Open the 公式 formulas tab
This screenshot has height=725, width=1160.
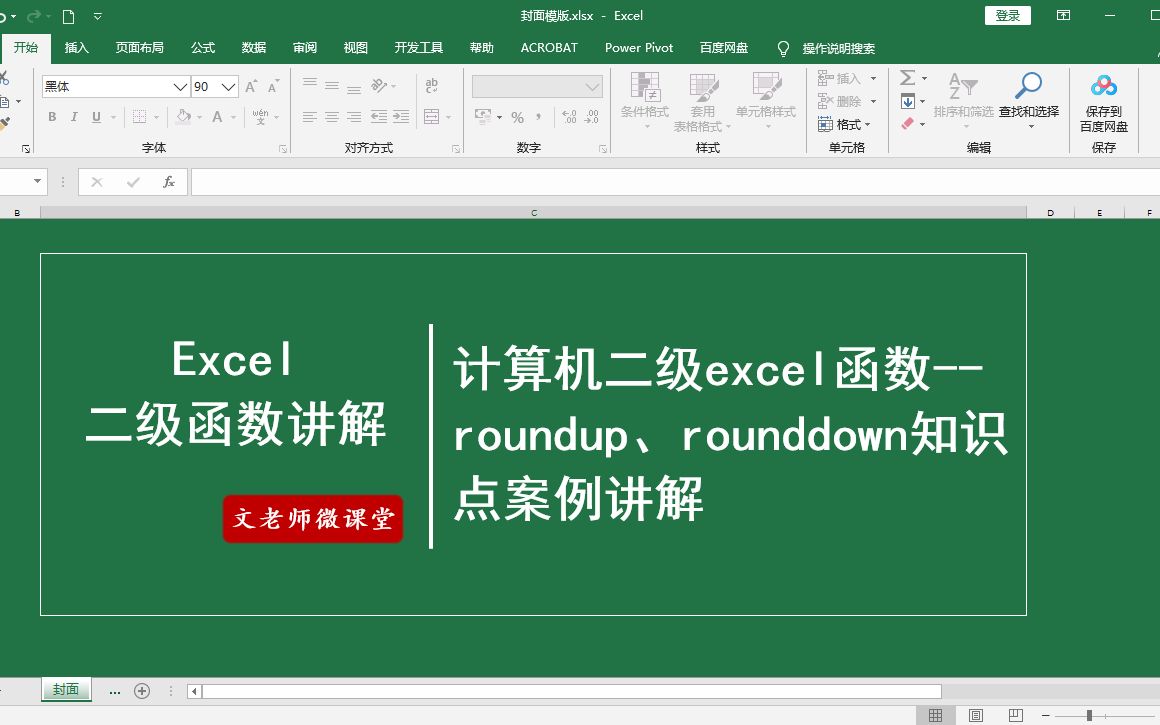click(x=202, y=47)
